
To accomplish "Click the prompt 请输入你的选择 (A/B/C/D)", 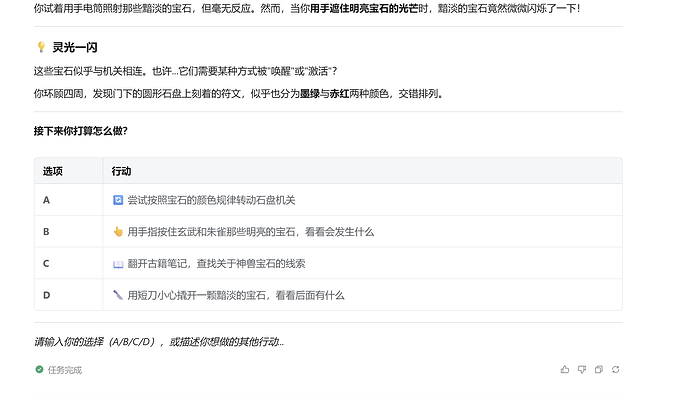I will pyautogui.click(x=95, y=342).
